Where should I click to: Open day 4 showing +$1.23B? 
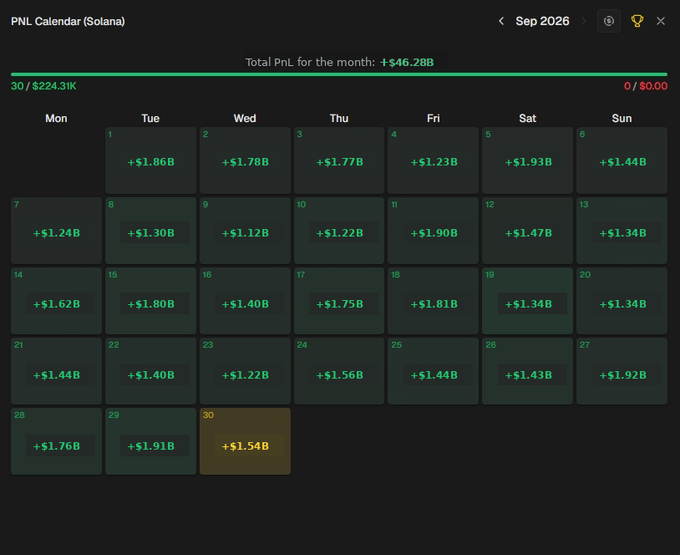pyautogui.click(x=433, y=160)
